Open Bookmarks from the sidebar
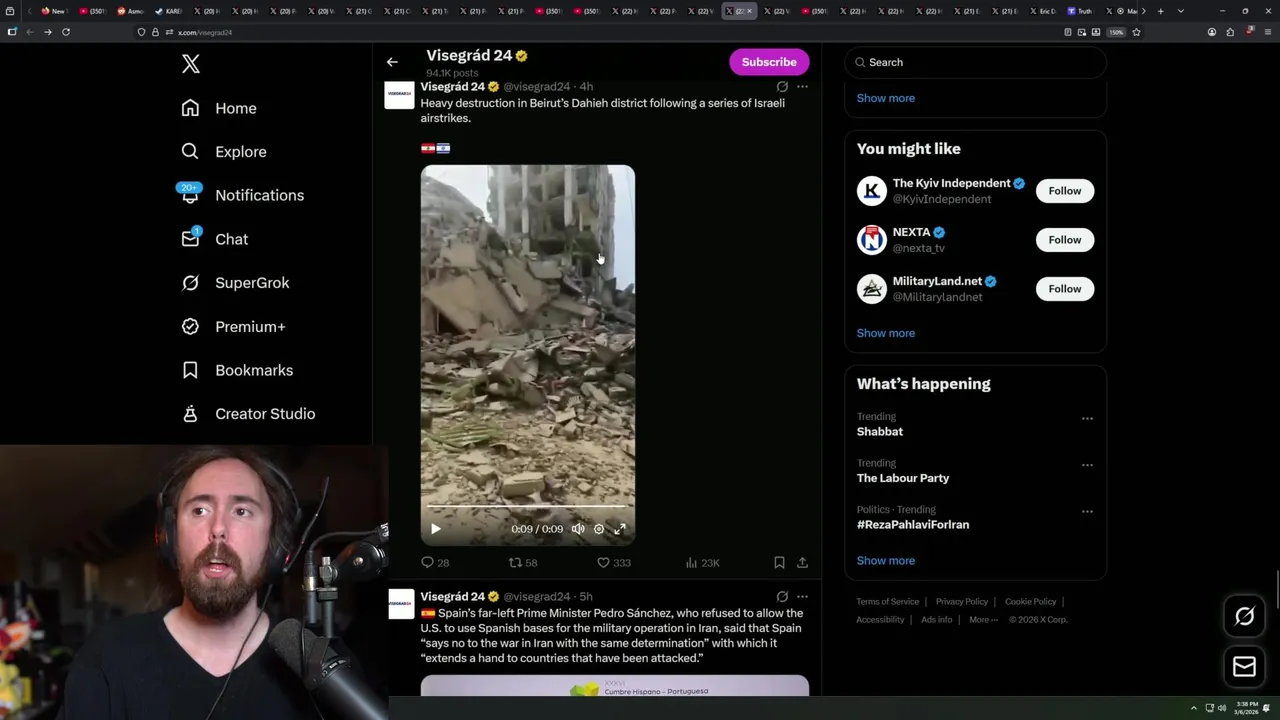 click(x=237, y=370)
